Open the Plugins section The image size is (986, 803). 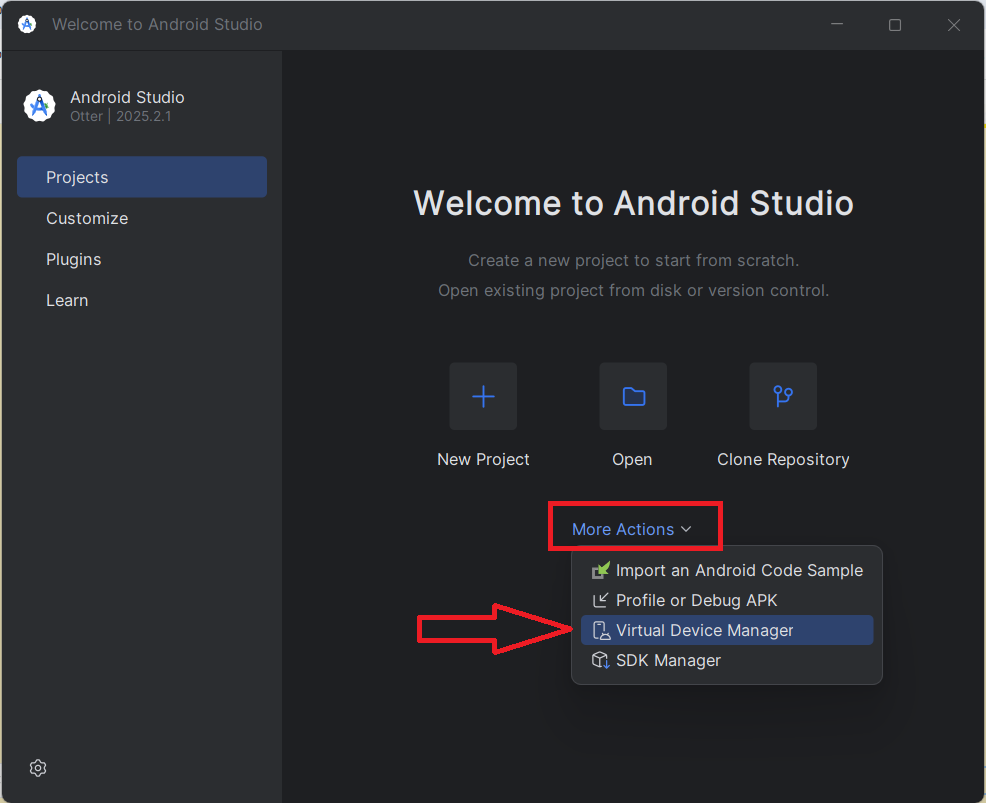tap(74, 259)
